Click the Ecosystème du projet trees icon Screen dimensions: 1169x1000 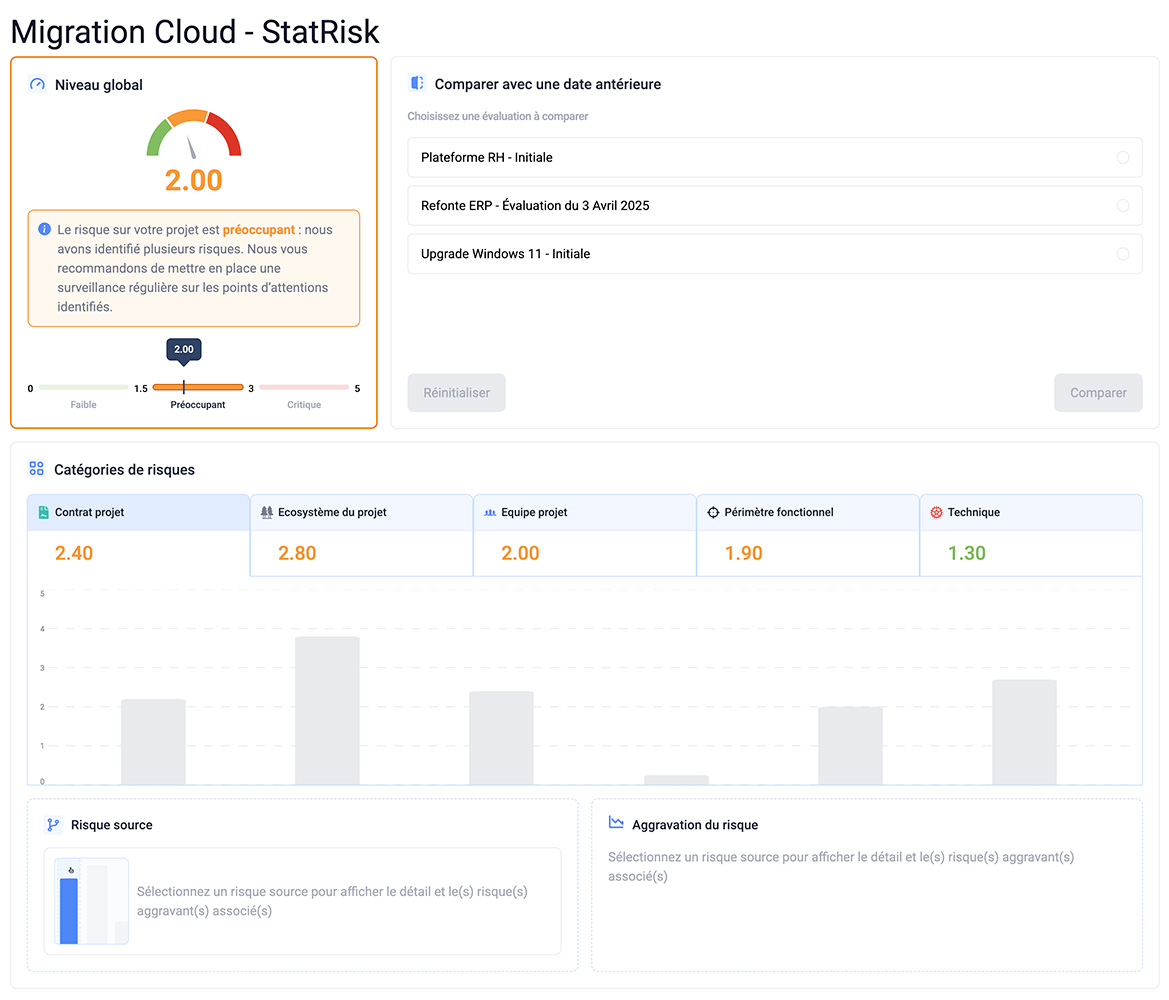click(266, 513)
